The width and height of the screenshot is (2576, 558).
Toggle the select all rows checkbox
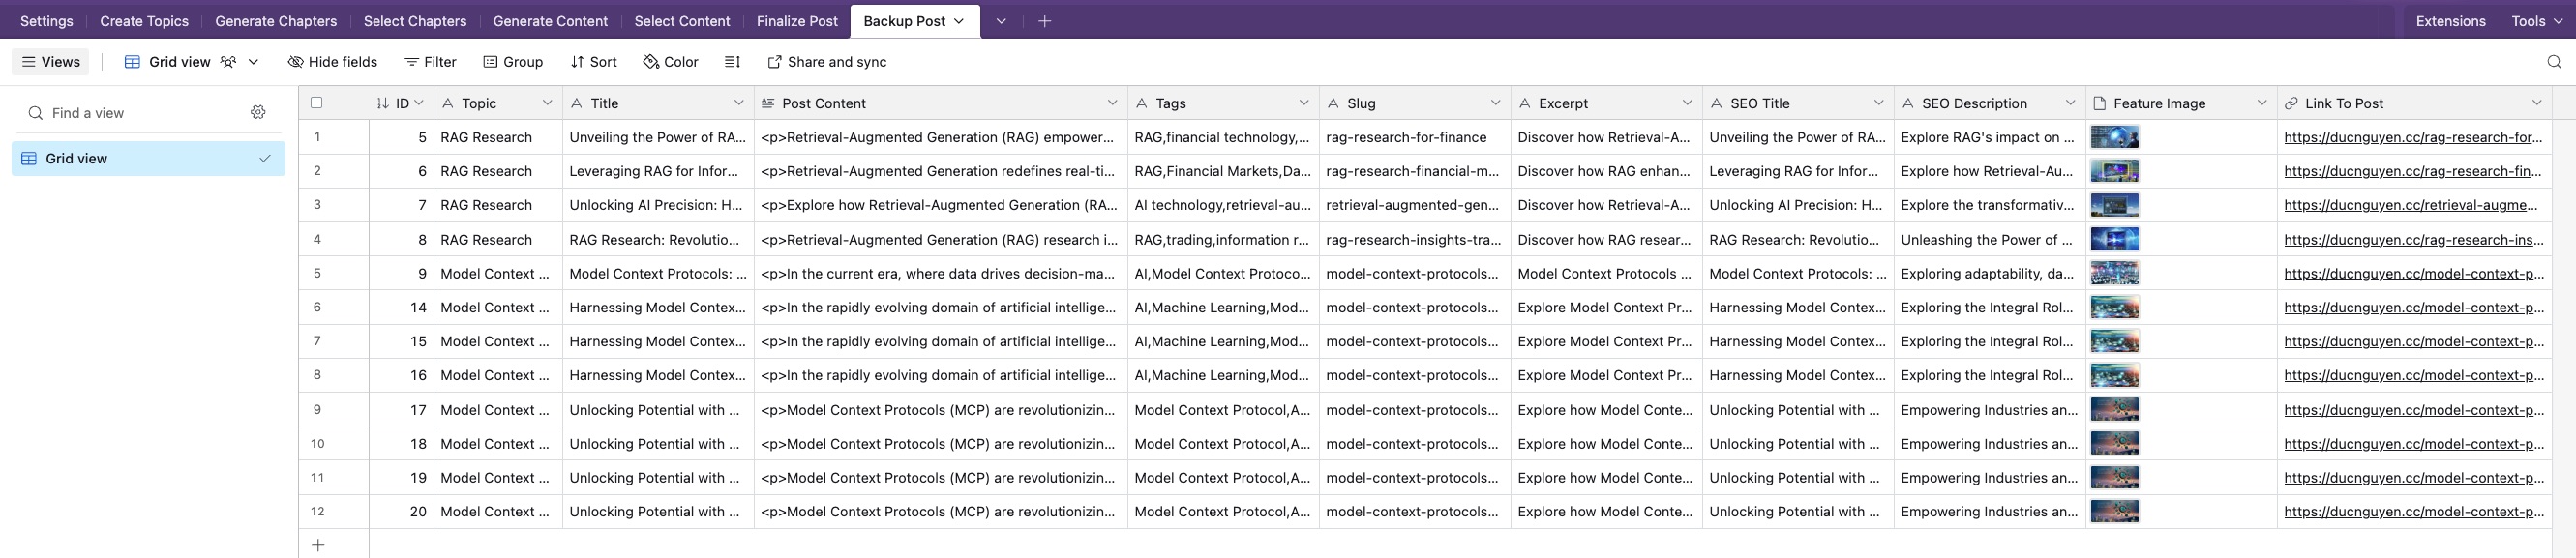(x=317, y=102)
